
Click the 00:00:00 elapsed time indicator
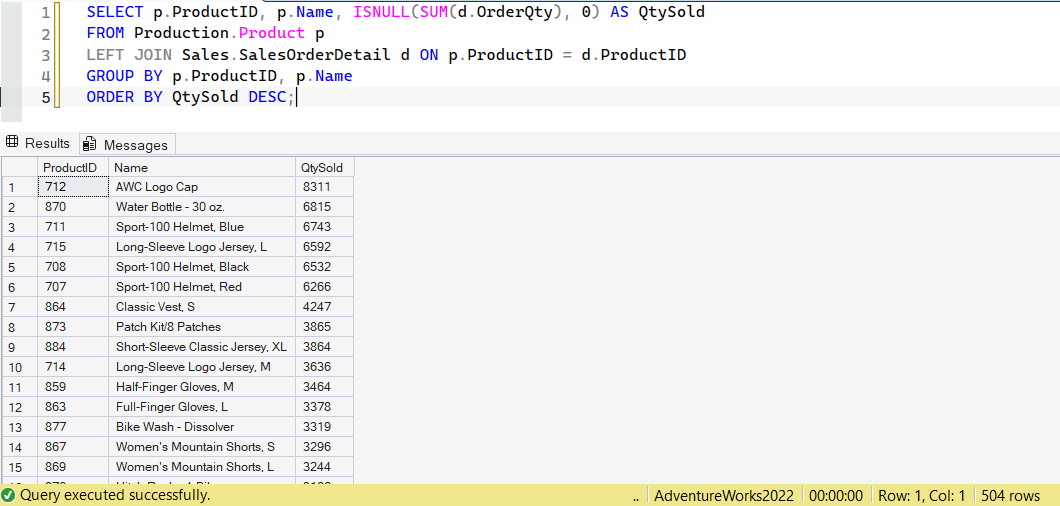[x=835, y=495]
